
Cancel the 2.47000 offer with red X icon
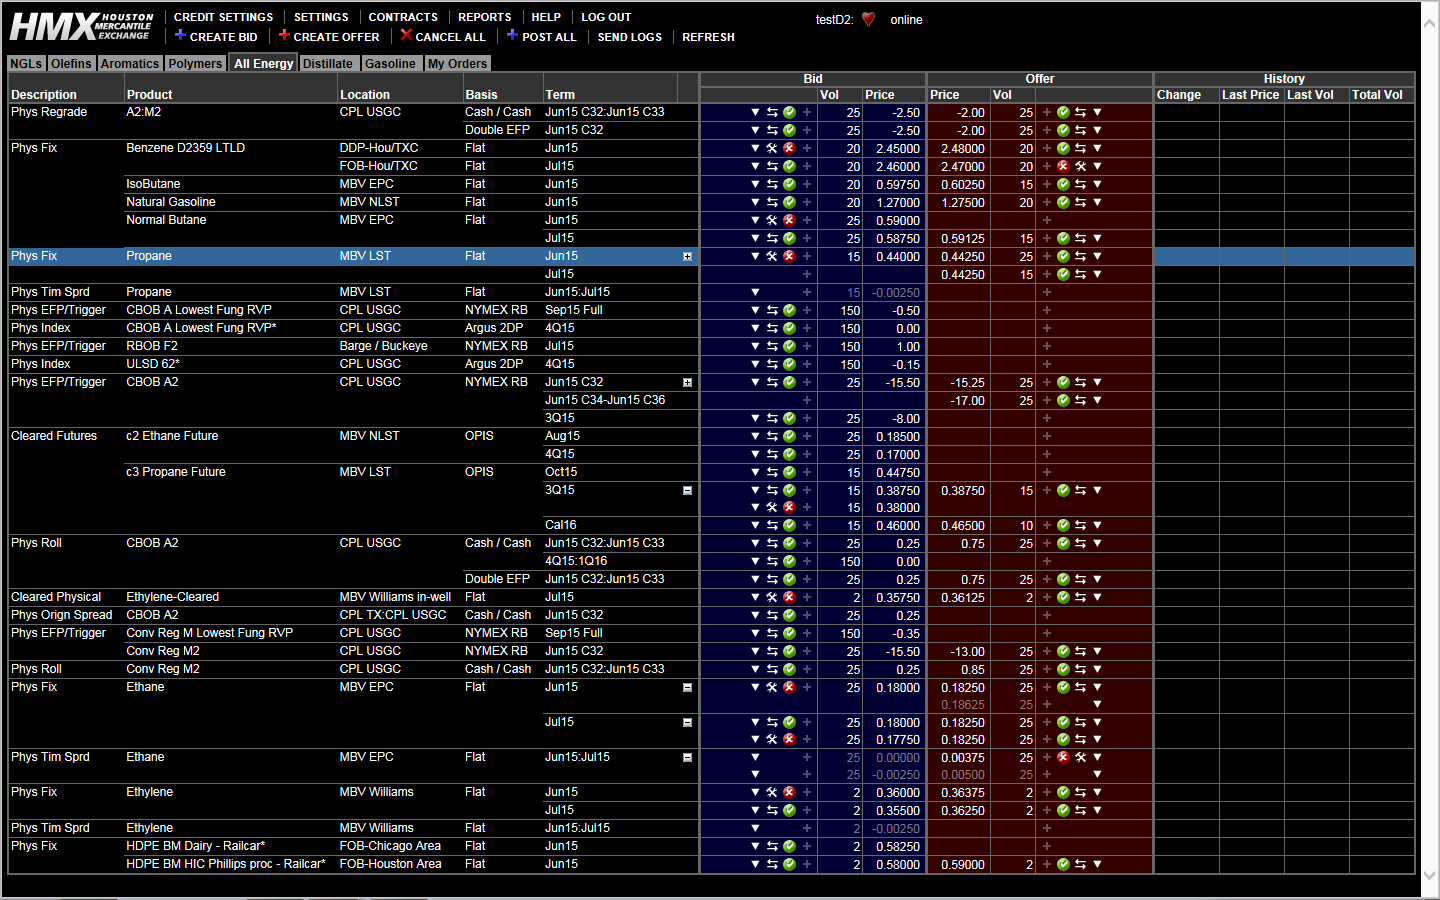(x=1063, y=166)
